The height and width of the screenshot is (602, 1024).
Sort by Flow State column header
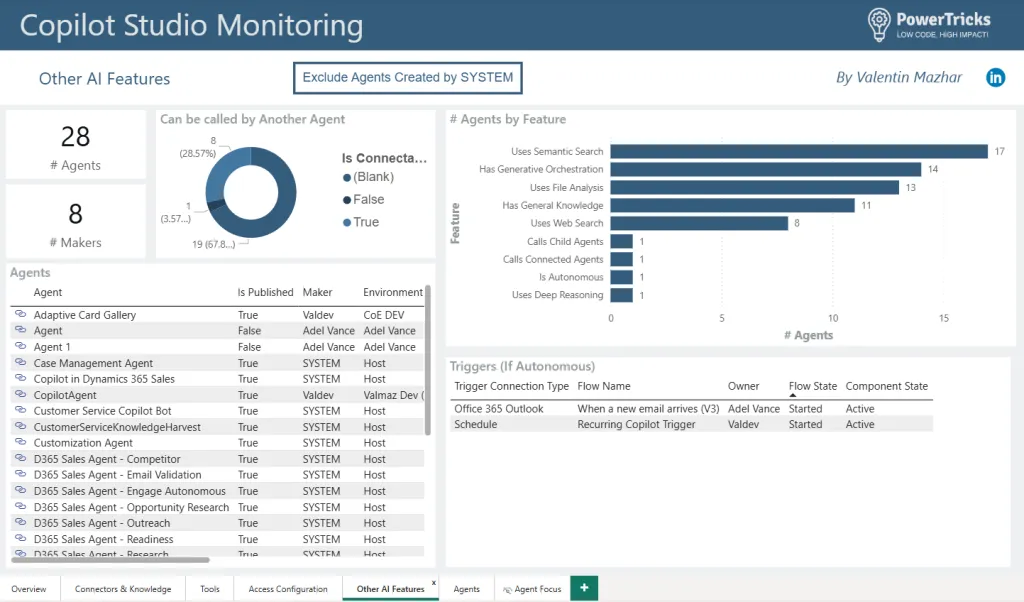click(x=812, y=386)
